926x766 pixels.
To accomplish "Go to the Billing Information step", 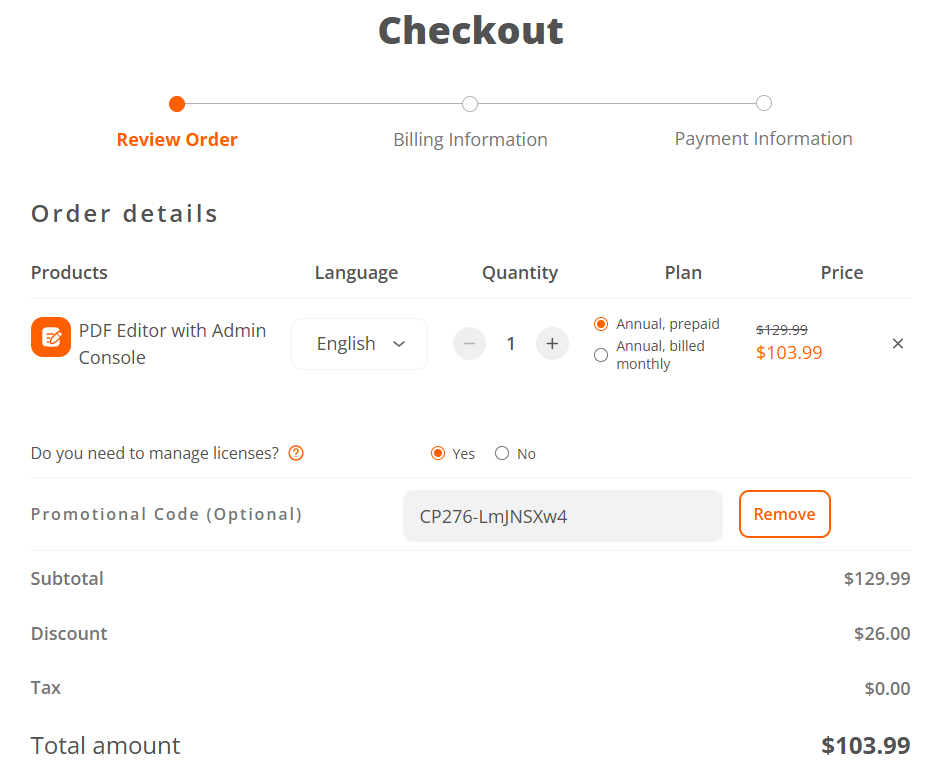I will pyautogui.click(x=470, y=139).
